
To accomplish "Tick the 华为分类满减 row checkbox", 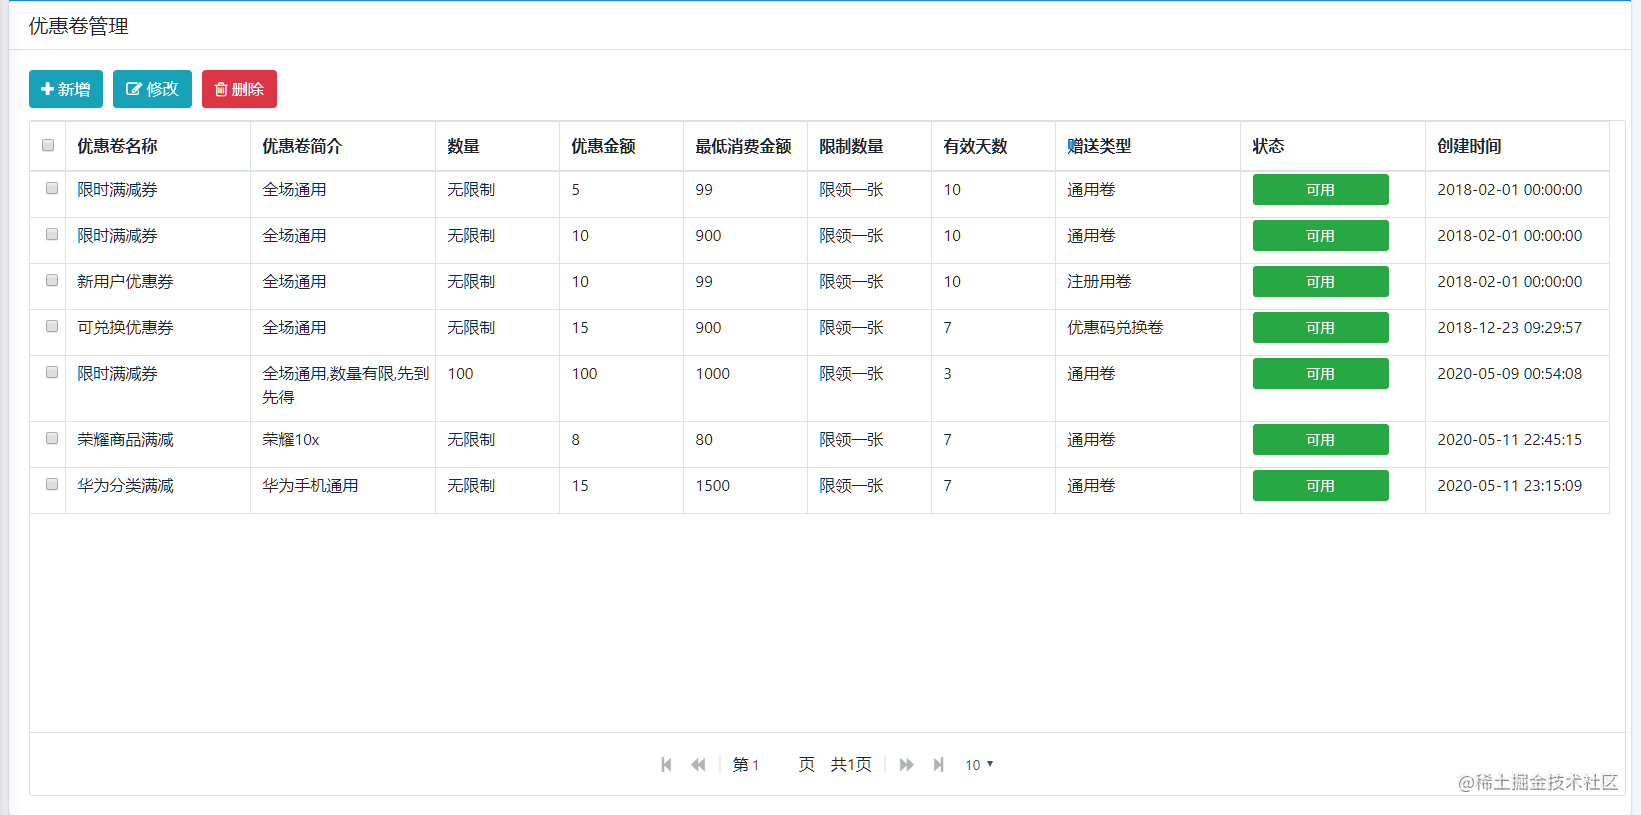I will [52, 484].
